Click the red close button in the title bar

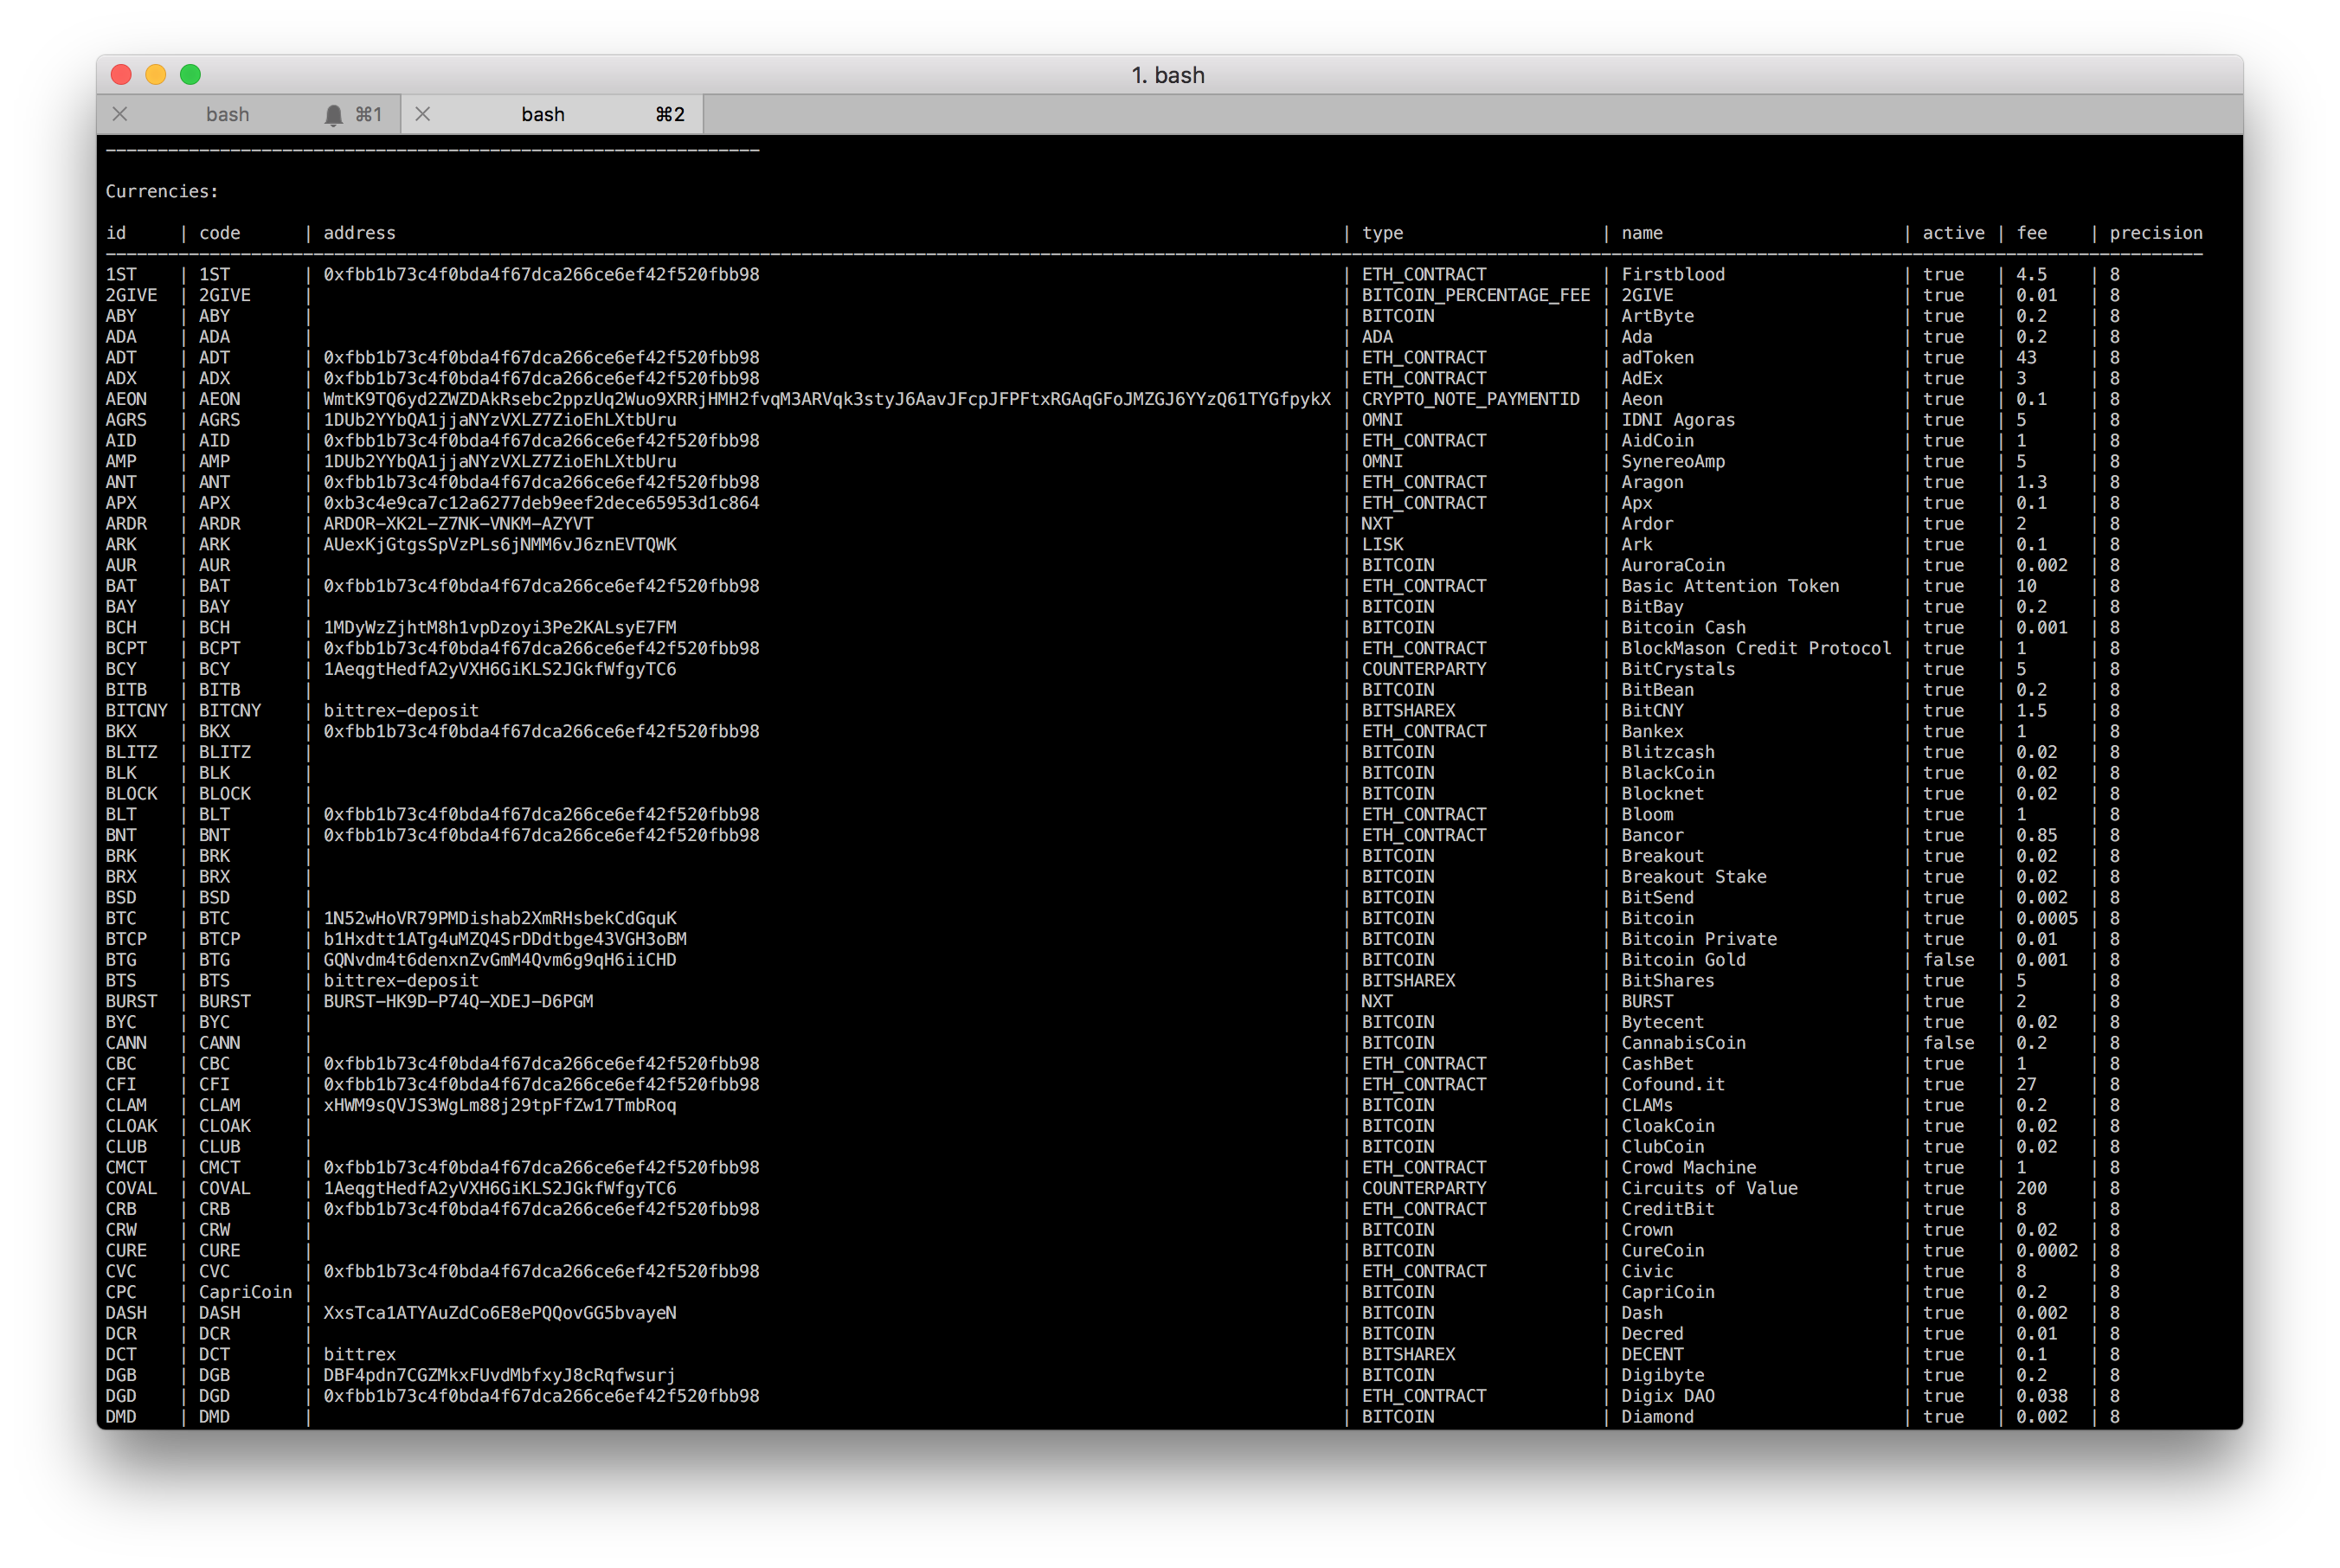[x=120, y=74]
